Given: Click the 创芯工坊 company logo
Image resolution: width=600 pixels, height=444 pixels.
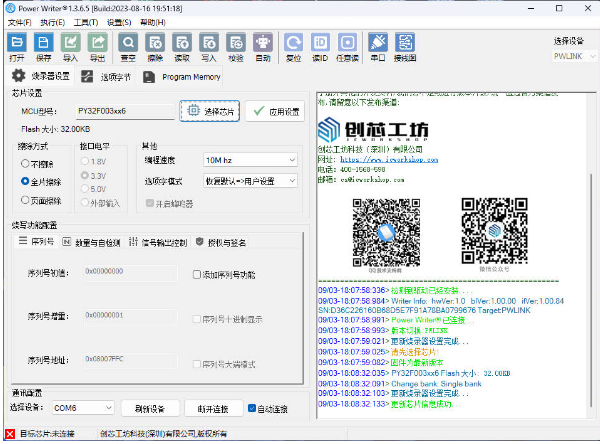Looking at the screenshot, I should pos(373,129).
